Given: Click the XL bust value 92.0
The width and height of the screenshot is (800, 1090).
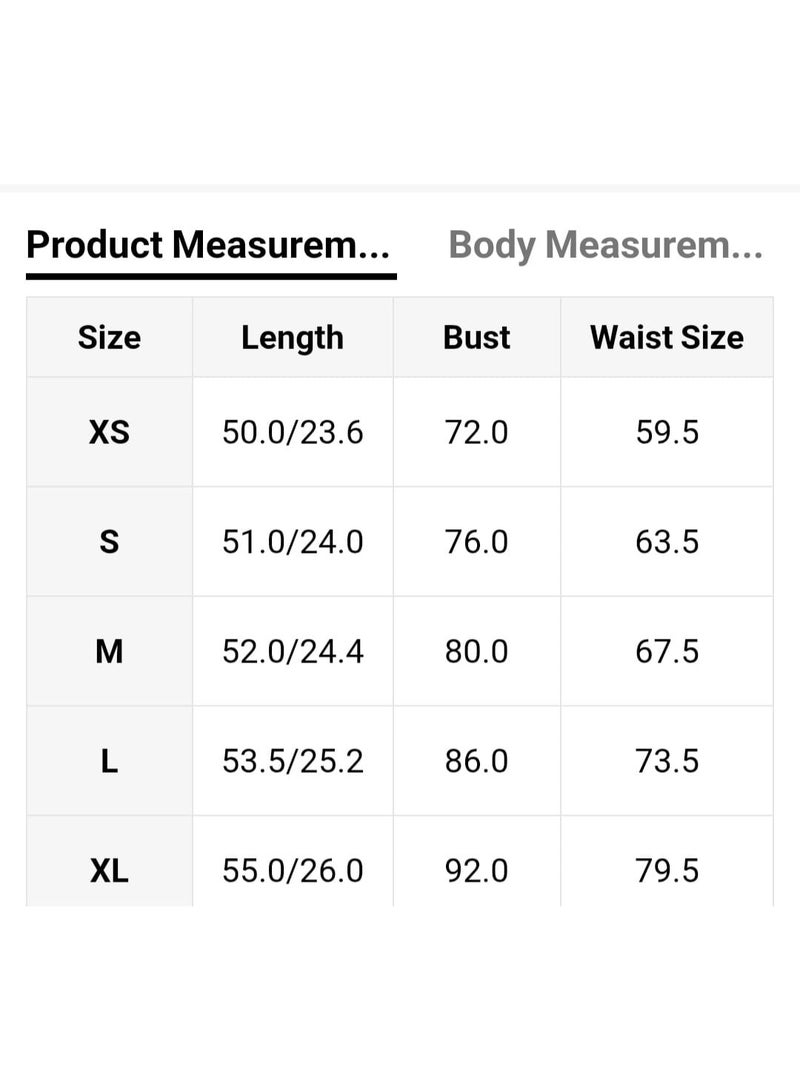Looking at the screenshot, I should pos(477,871).
